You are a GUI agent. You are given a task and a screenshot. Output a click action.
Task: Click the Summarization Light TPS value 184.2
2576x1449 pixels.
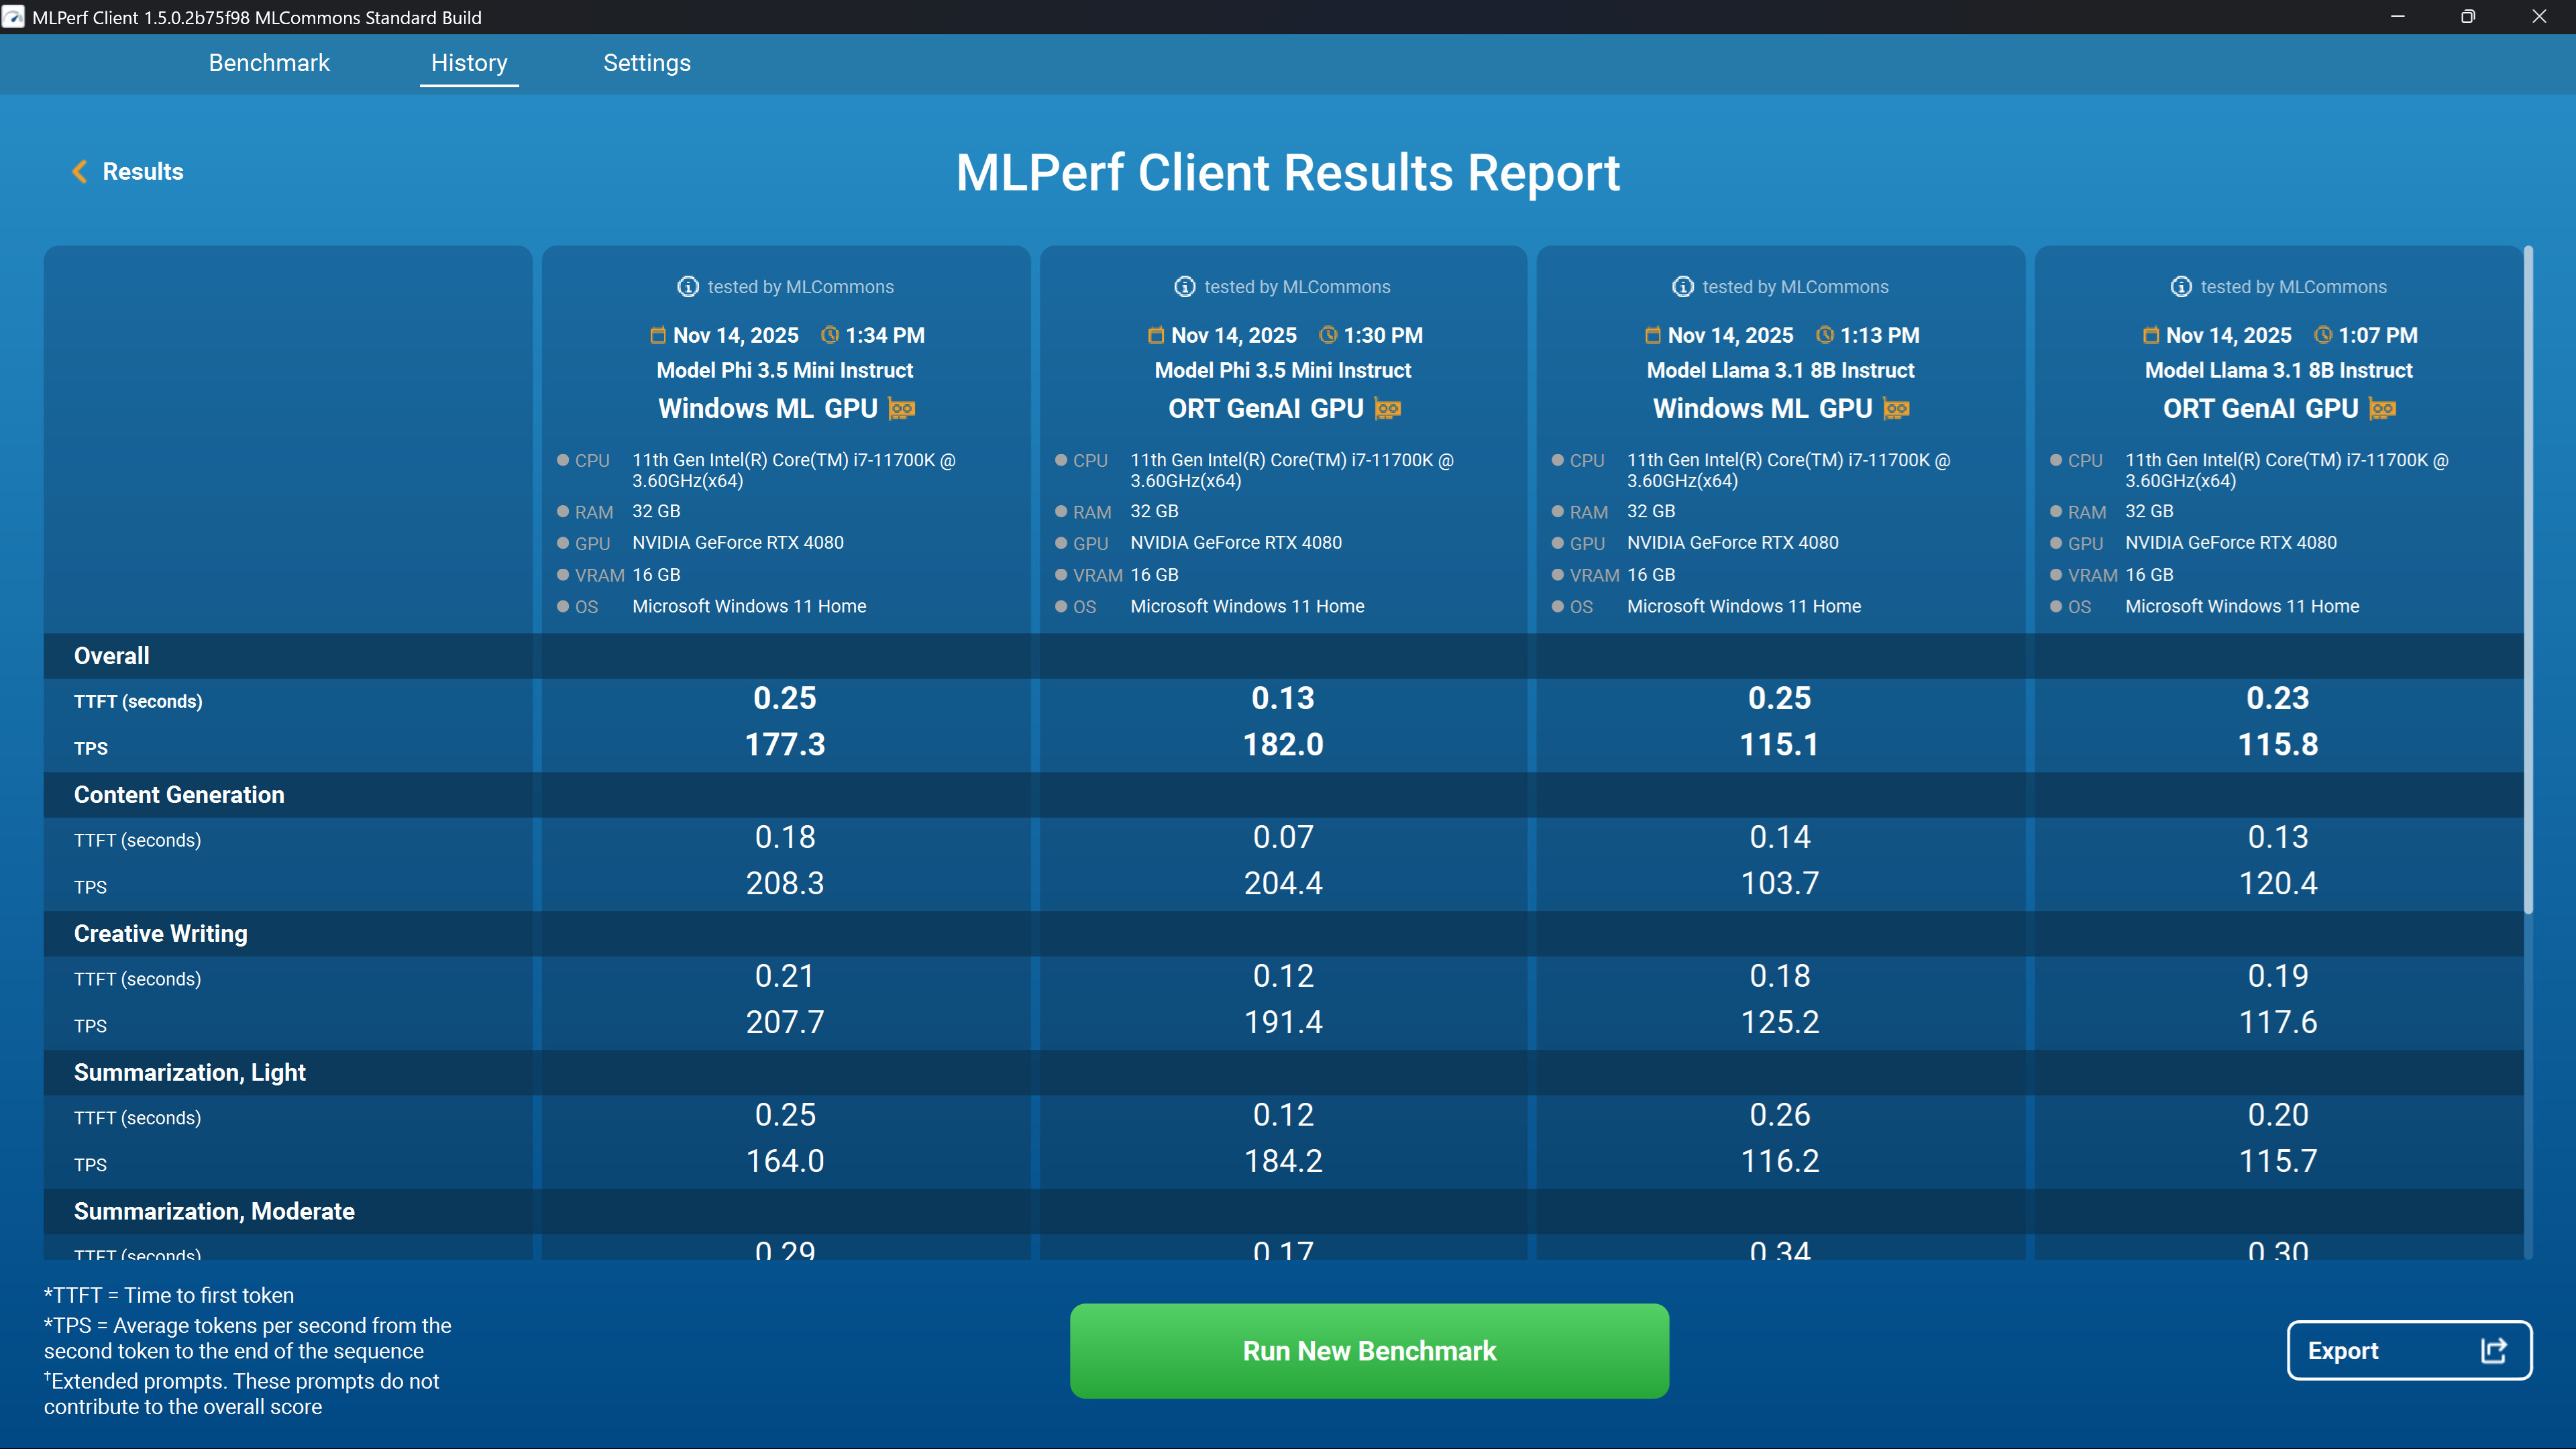tap(1283, 1162)
